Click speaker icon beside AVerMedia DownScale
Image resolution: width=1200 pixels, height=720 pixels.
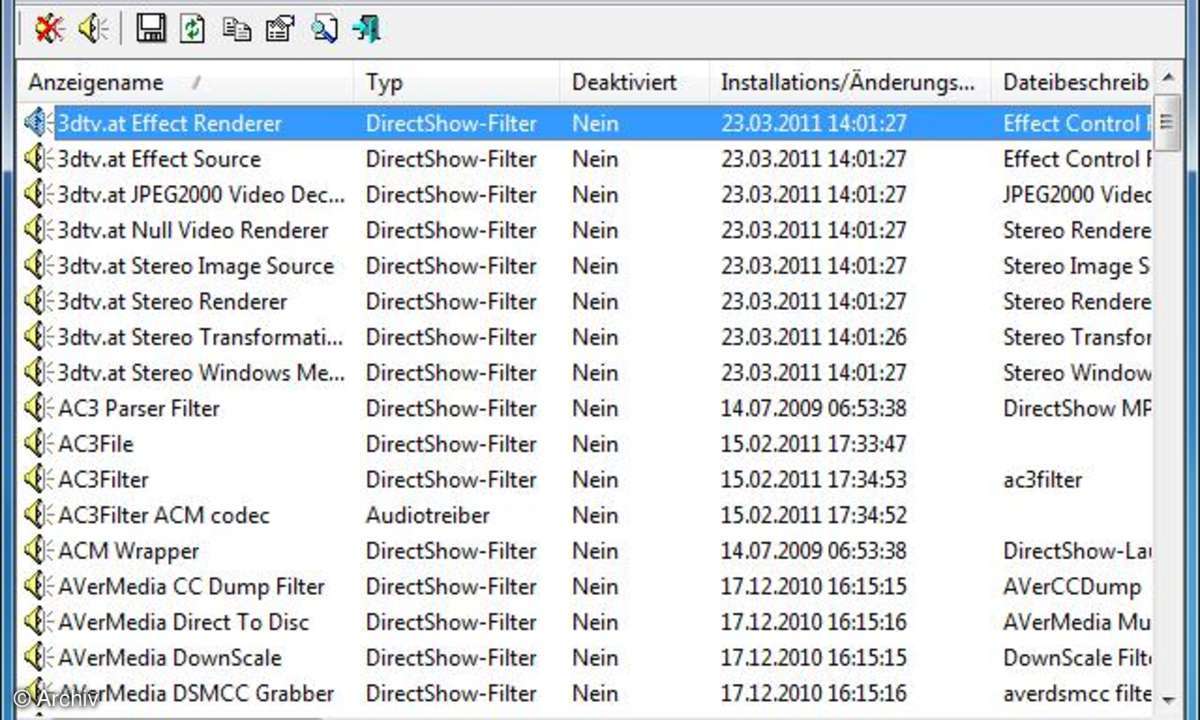click(x=37, y=658)
